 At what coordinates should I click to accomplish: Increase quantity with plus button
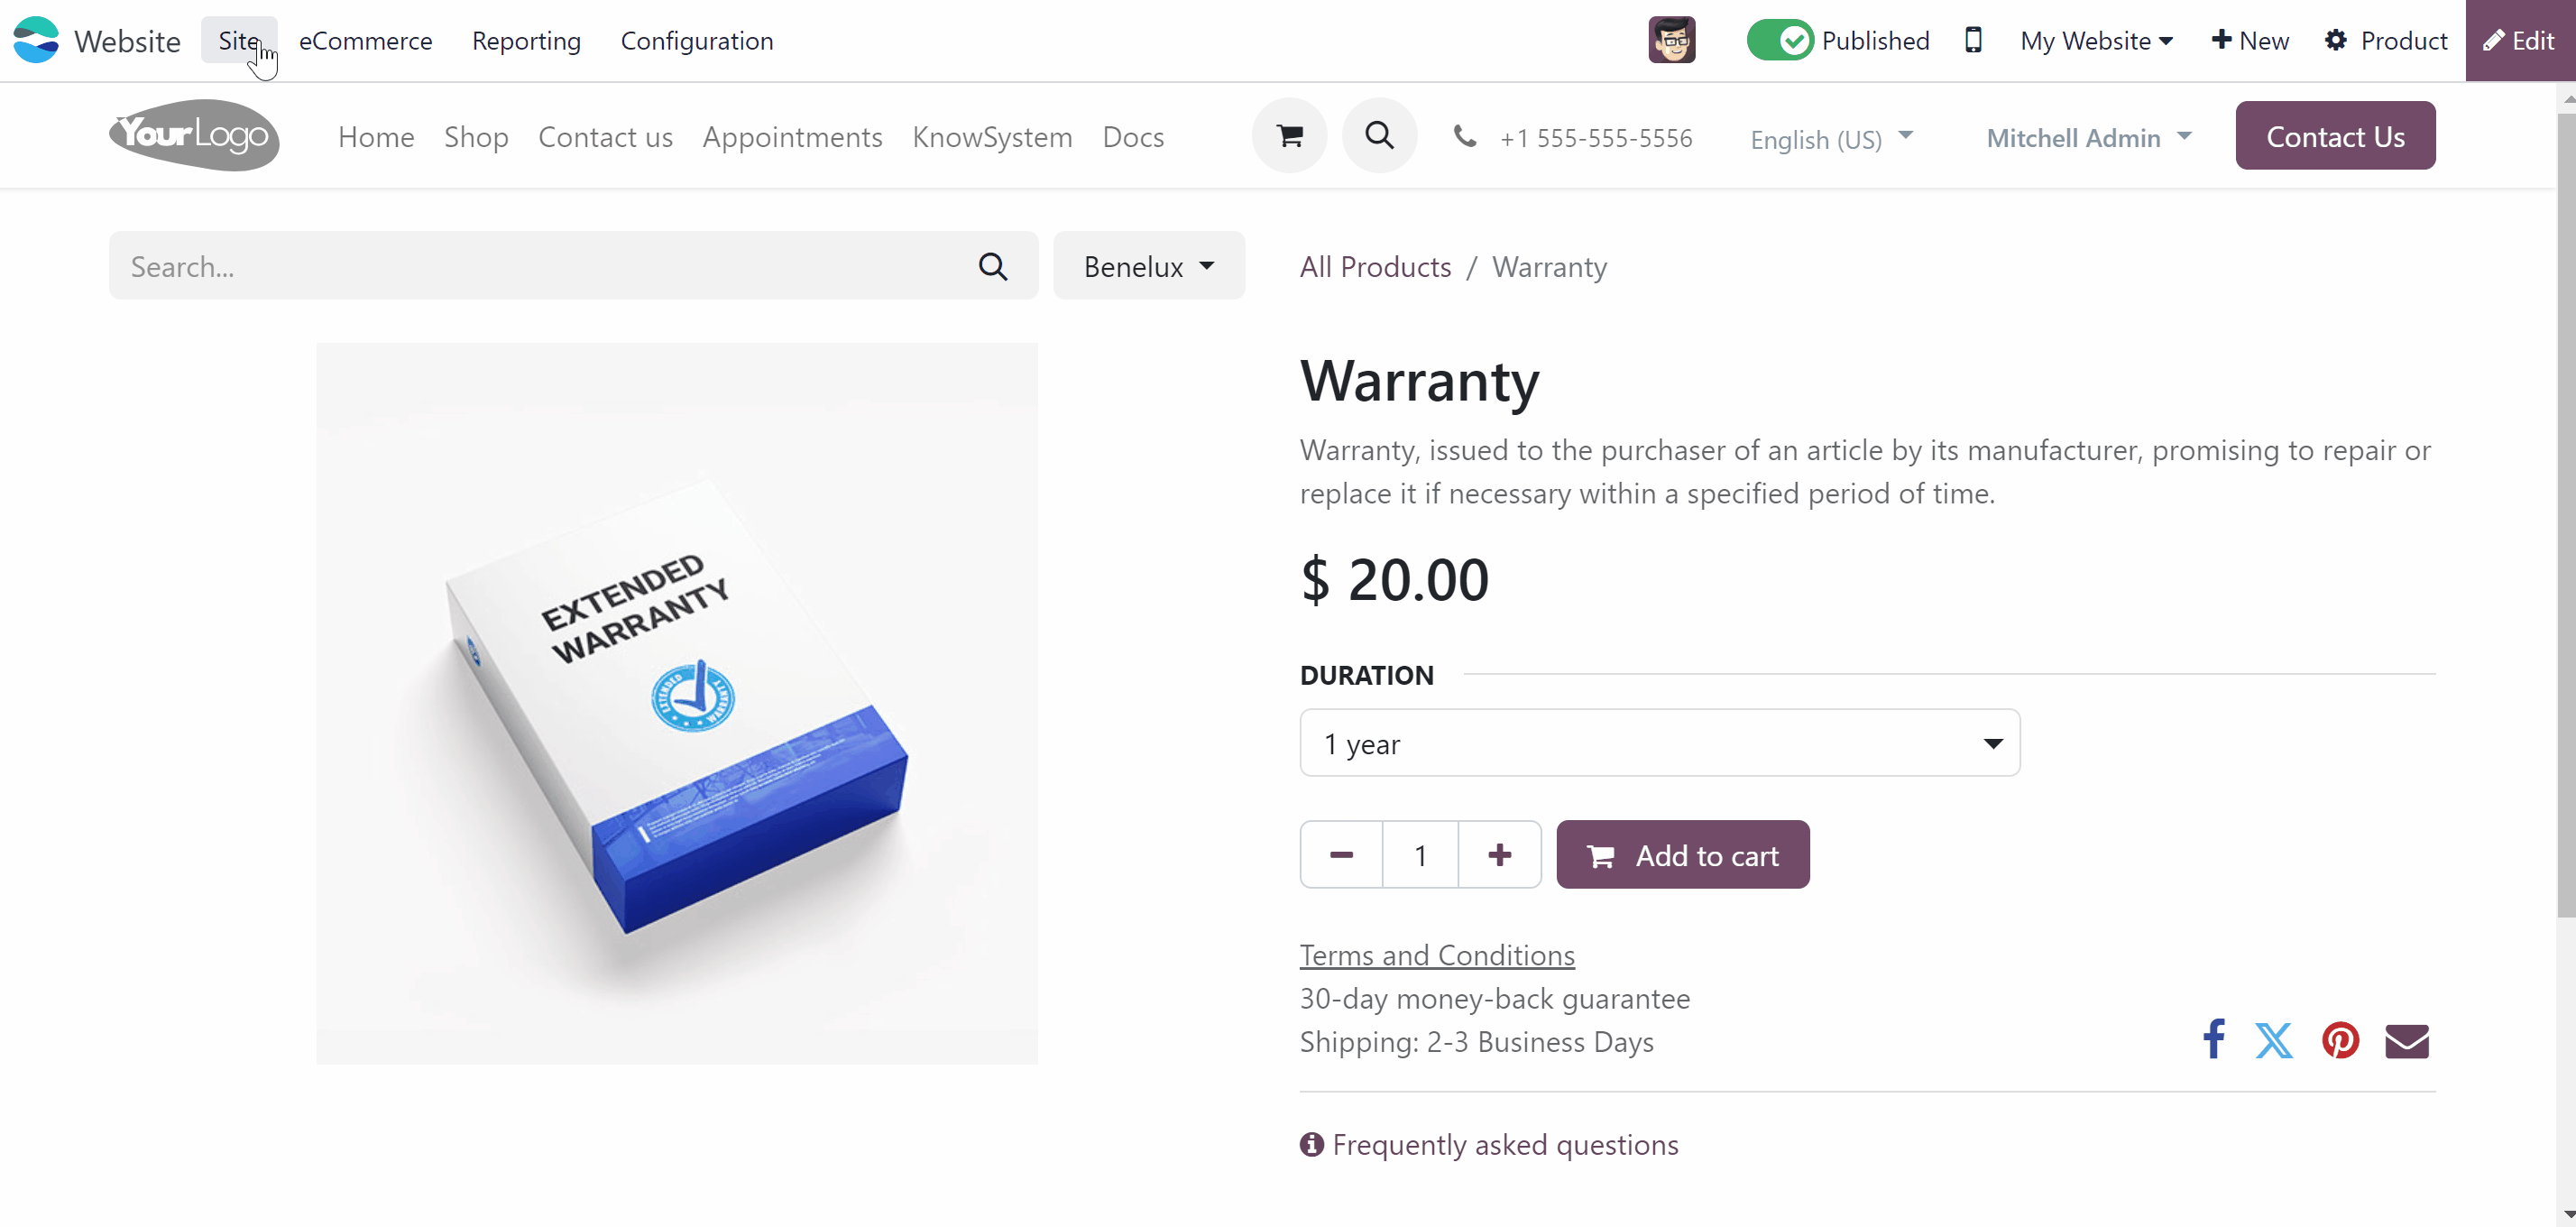[x=1499, y=855]
